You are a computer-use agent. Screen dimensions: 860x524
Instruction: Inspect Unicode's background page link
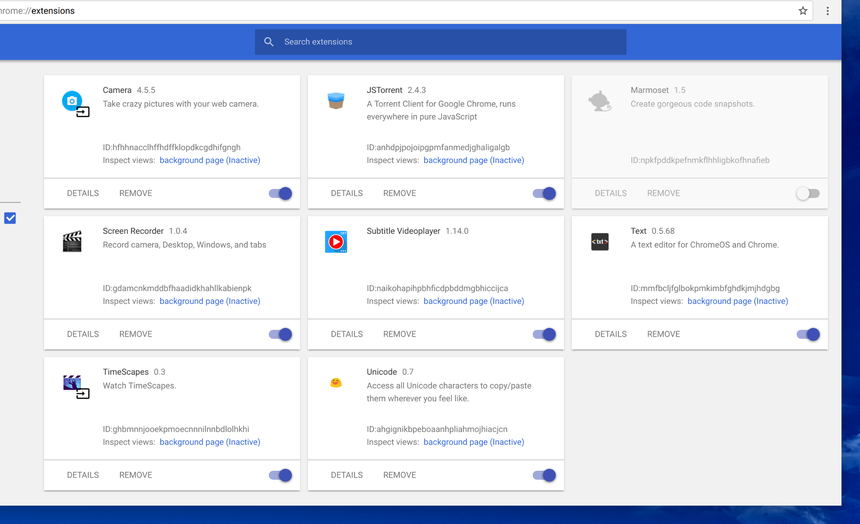point(473,442)
